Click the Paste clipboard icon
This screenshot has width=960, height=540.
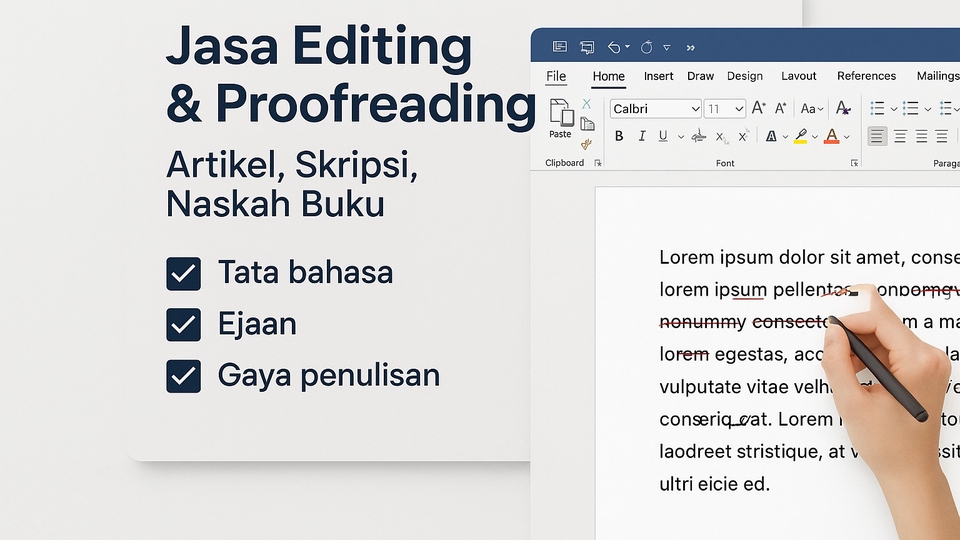coord(561,113)
